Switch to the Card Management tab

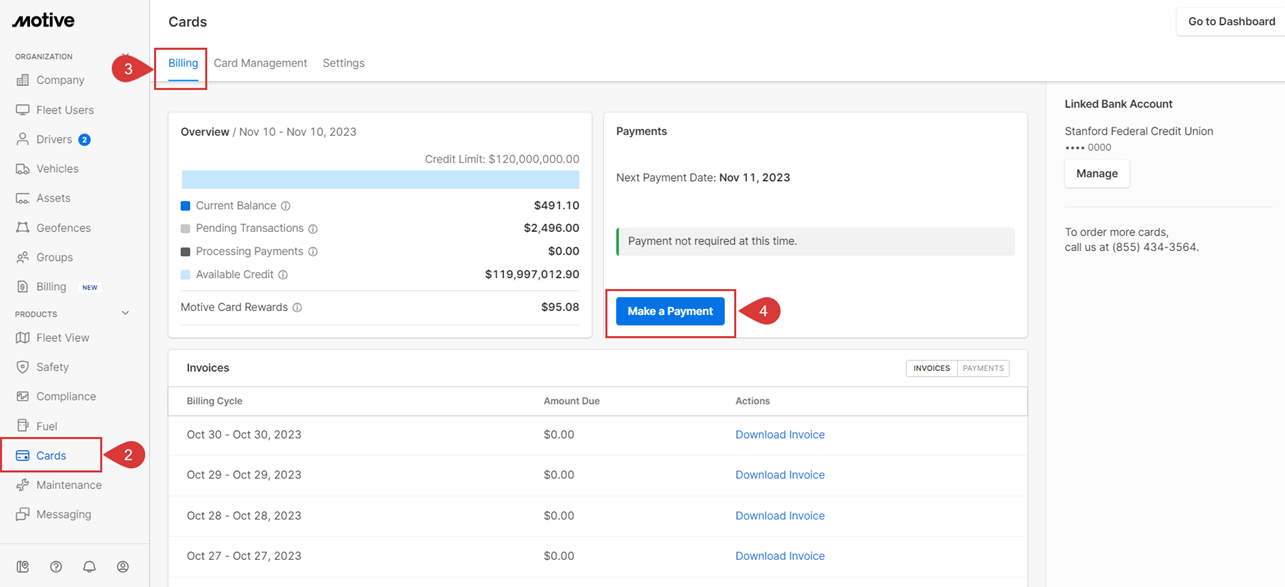[260, 62]
